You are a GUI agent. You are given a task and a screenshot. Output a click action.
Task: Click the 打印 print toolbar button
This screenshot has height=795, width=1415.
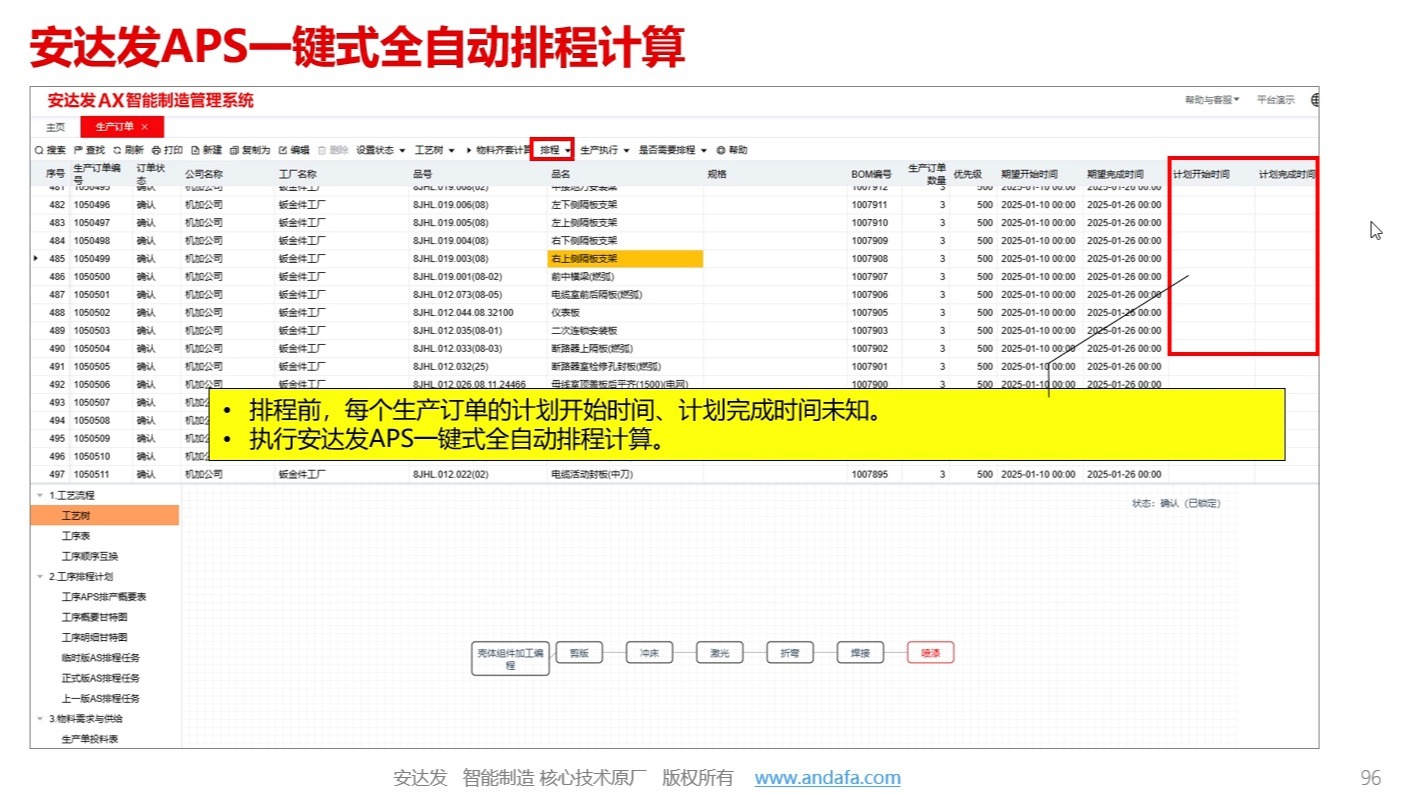167,150
